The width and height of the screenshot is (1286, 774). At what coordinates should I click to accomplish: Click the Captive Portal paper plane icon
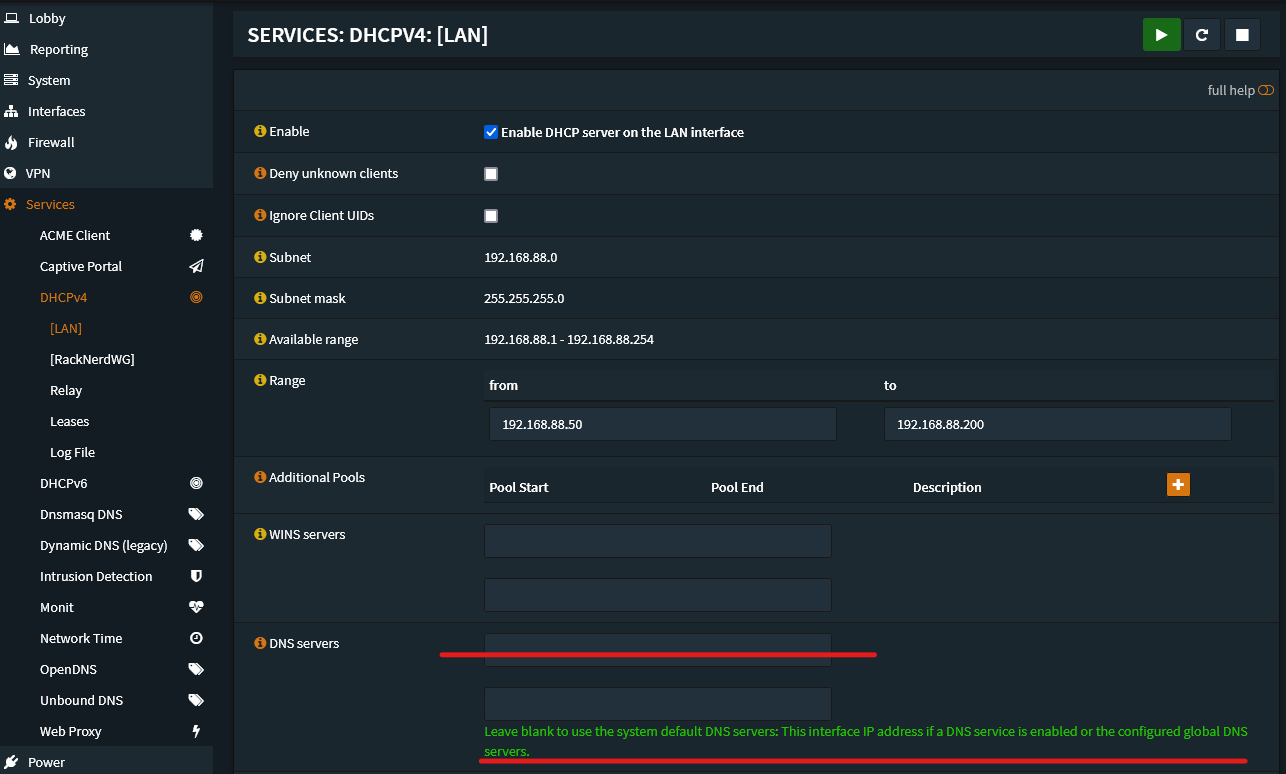(x=196, y=266)
